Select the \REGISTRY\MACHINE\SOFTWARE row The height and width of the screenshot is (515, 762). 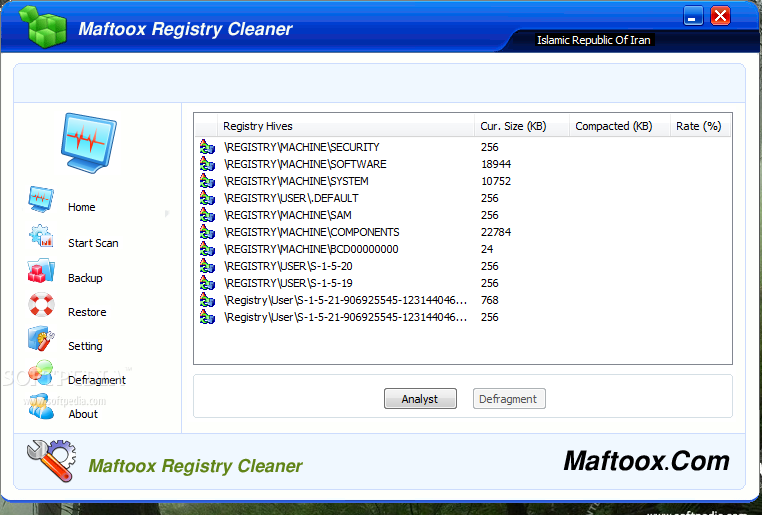464,164
